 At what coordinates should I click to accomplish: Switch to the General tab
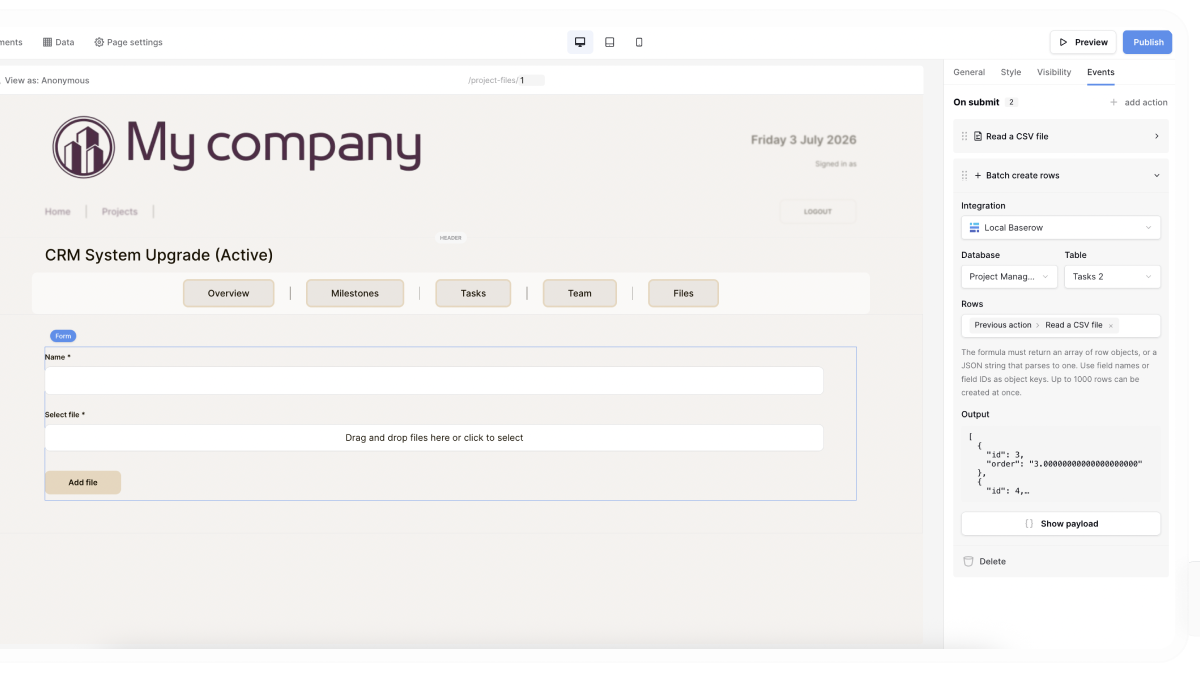pos(969,72)
